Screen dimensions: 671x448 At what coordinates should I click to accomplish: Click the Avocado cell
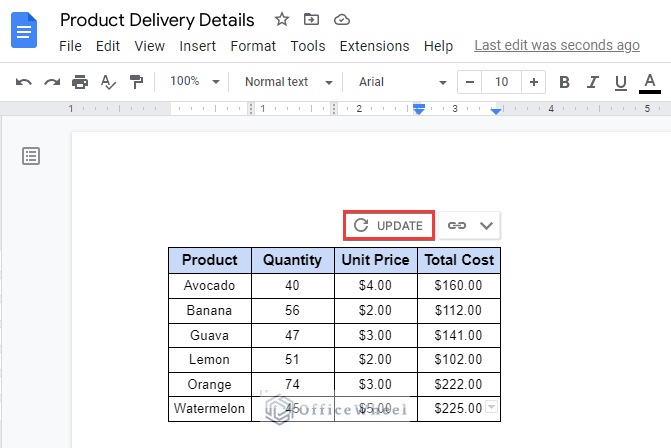coord(210,285)
